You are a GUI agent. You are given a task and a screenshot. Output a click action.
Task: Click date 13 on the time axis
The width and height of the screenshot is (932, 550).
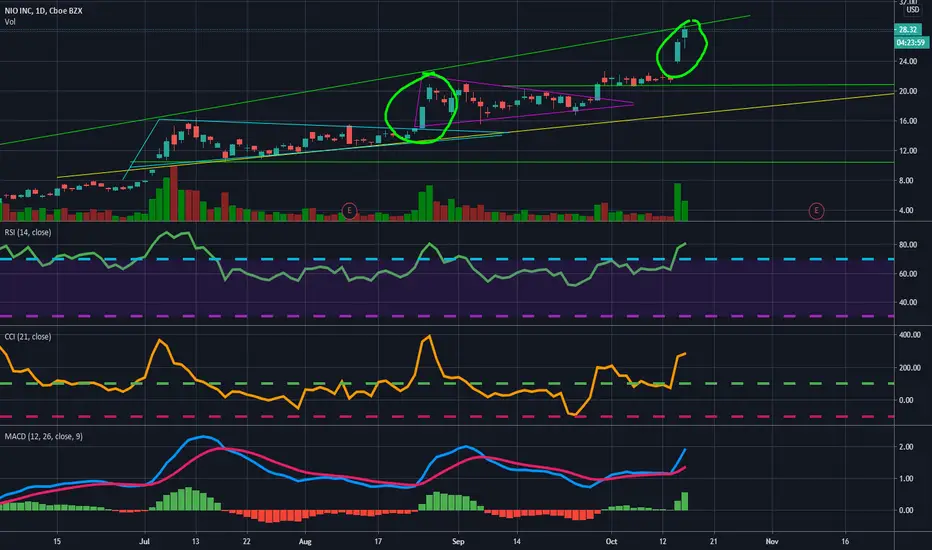196,541
